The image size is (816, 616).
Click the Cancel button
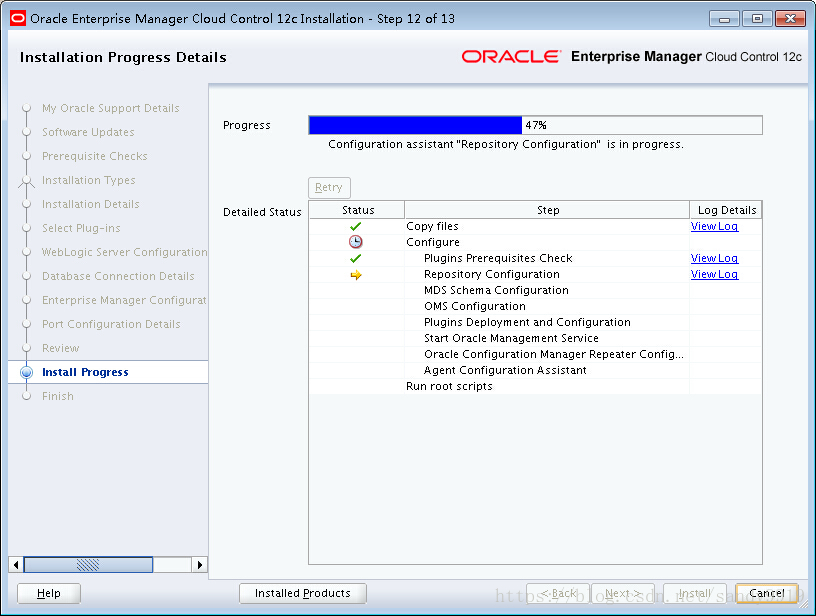pos(767,593)
